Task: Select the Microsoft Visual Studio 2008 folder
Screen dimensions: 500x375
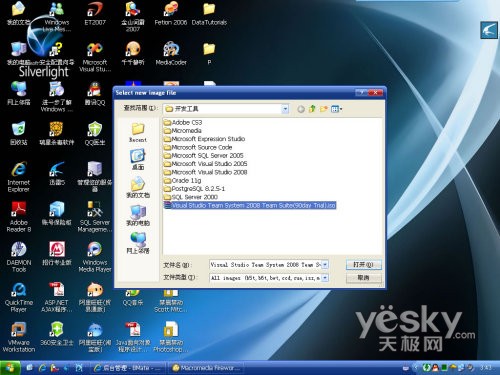Action: pyautogui.click(x=206, y=172)
